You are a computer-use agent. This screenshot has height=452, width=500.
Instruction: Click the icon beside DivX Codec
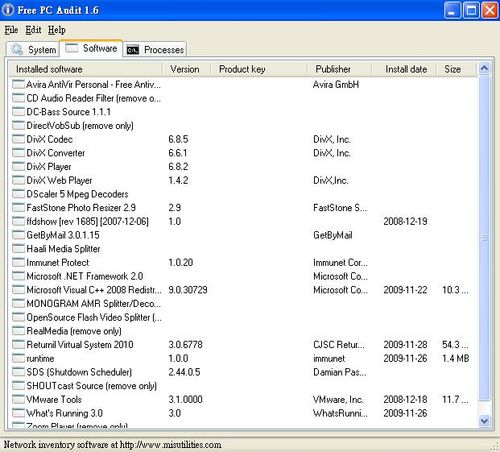coord(18,139)
